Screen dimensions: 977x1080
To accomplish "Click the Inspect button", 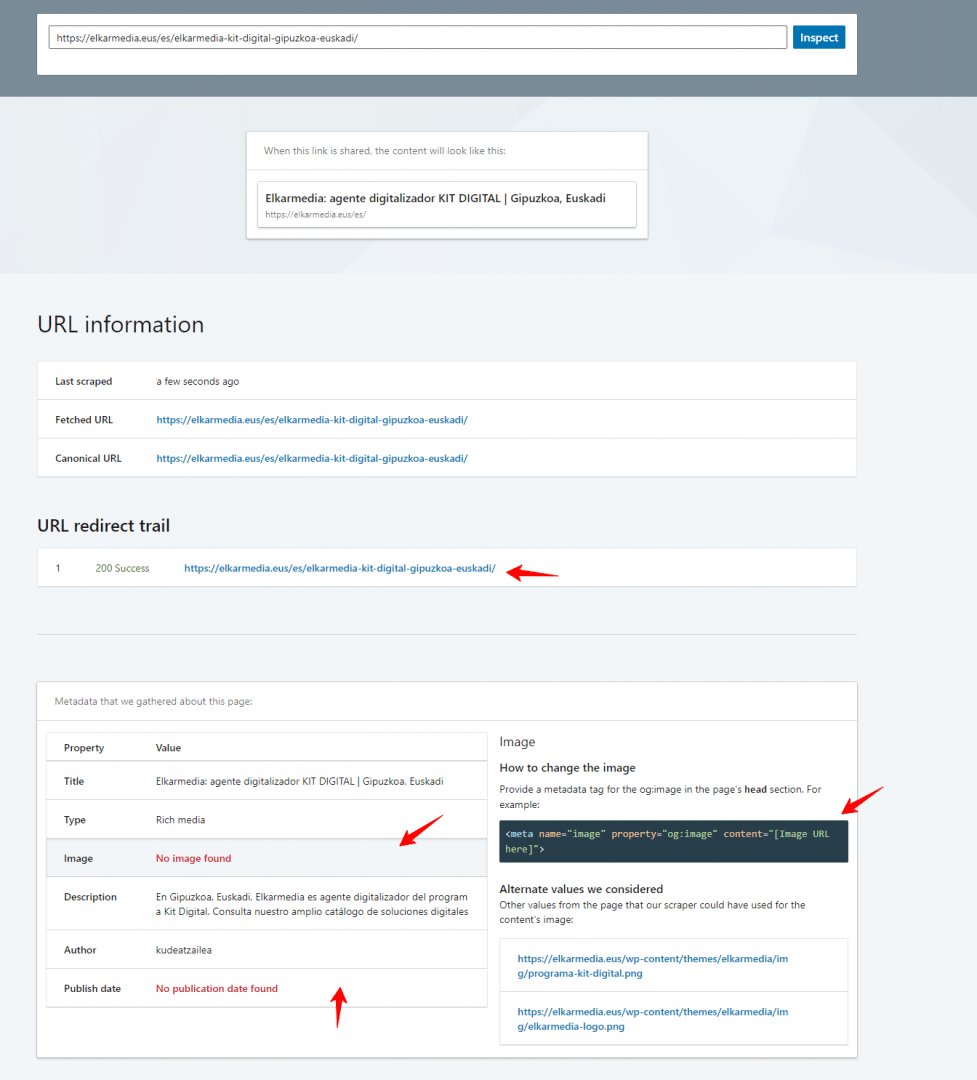I will click(x=819, y=37).
